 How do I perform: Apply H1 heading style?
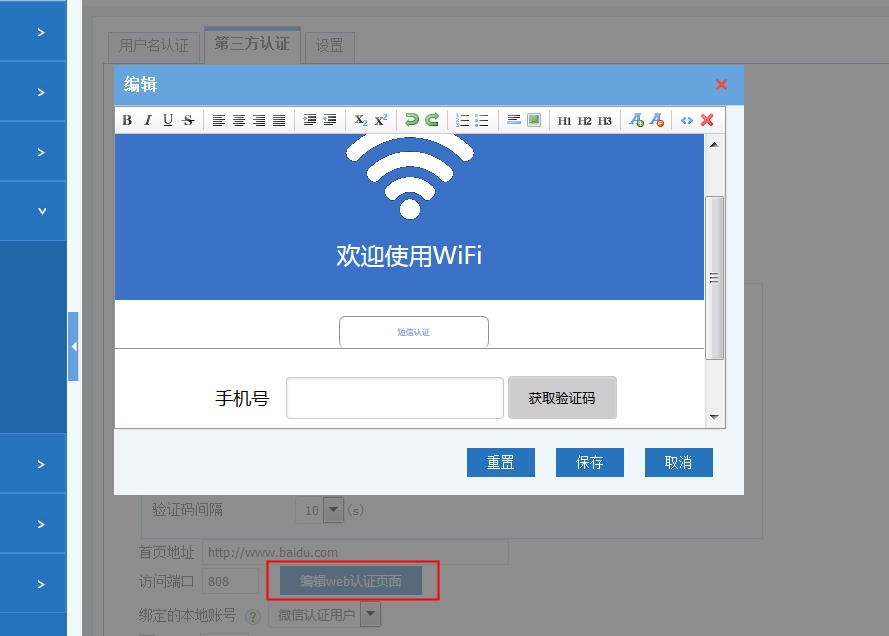point(564,120)
